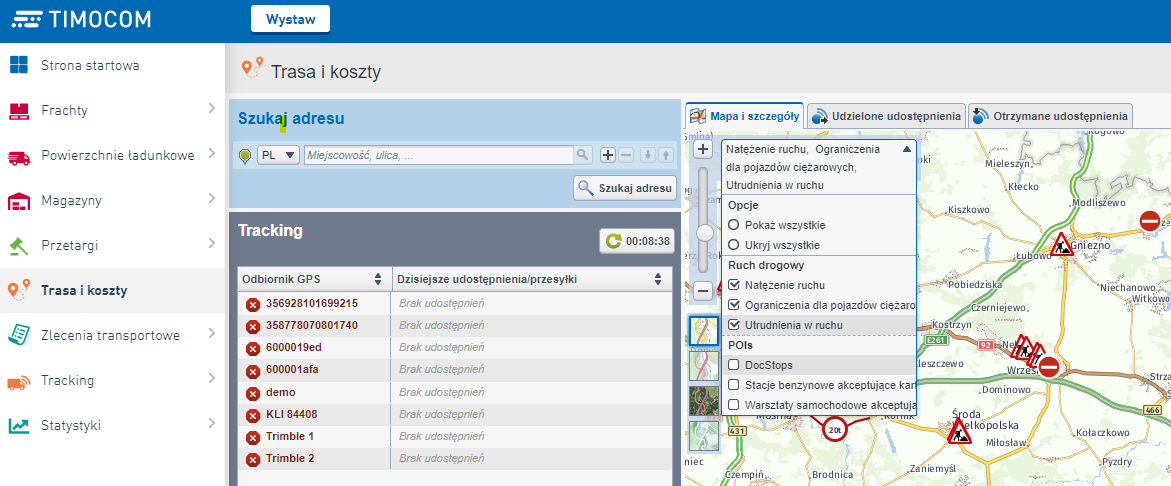Open Strona startowa from the sidebar
This screenshot has height=486, width=1171.
point(90,66)
